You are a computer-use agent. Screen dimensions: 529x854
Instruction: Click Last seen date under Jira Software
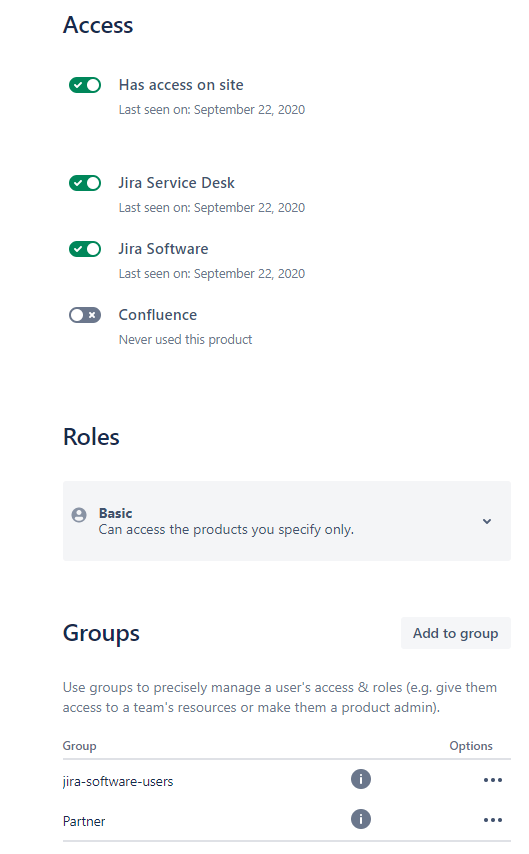[x=212, y=273]
